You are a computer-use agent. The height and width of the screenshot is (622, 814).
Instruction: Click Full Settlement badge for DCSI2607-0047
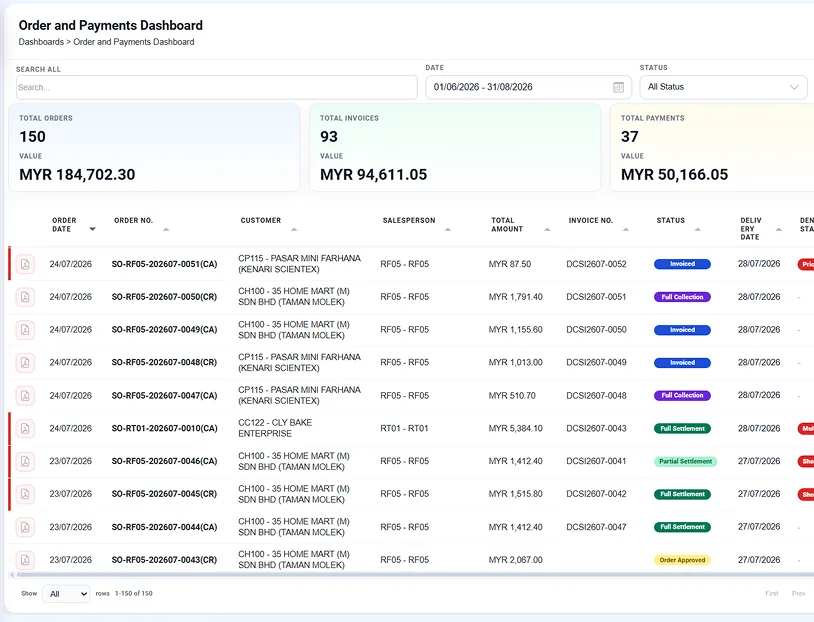(682, 527)
